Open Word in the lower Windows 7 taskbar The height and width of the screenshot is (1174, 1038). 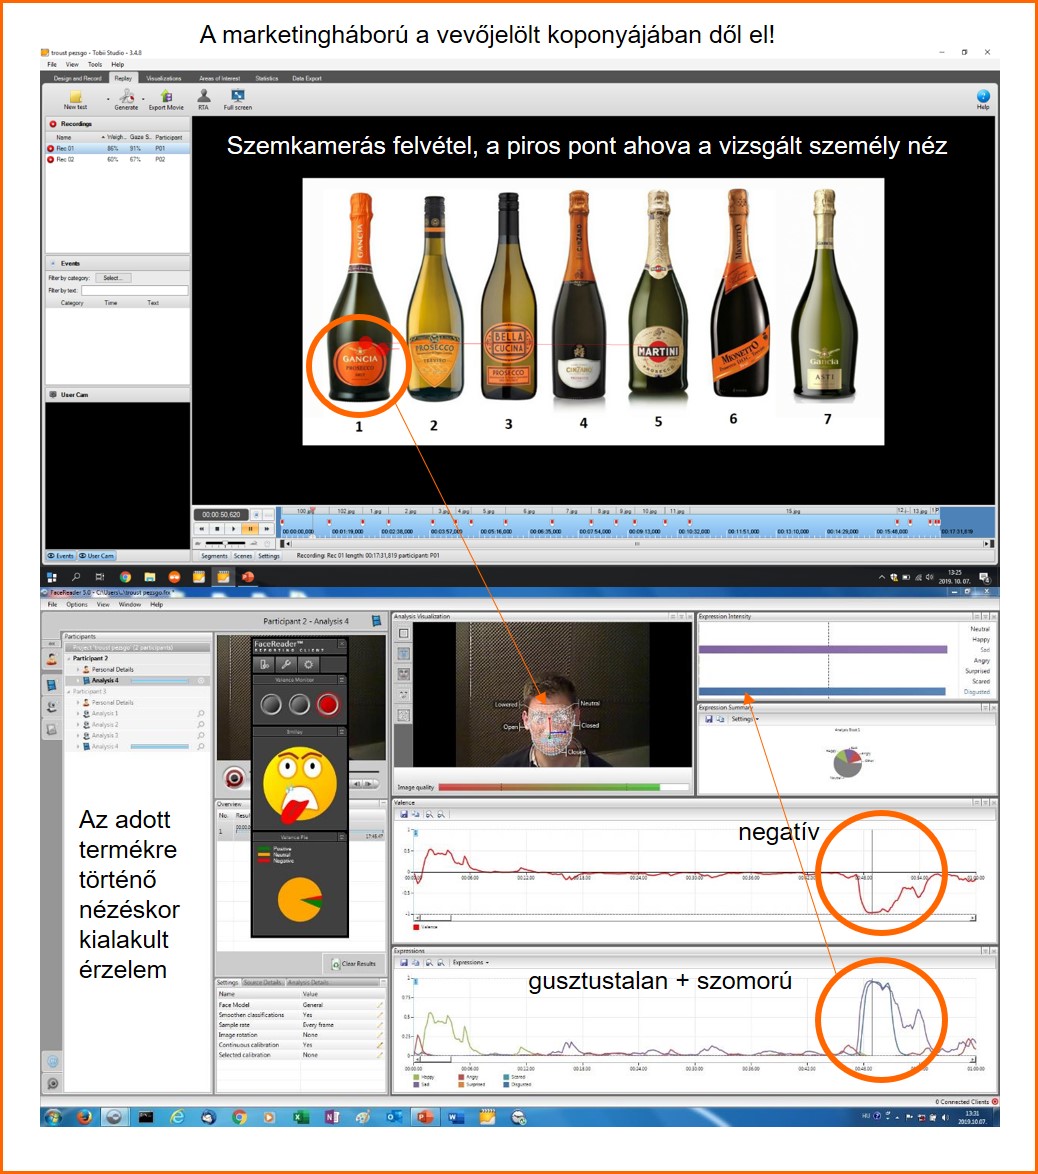click(x=455, y=1117)
